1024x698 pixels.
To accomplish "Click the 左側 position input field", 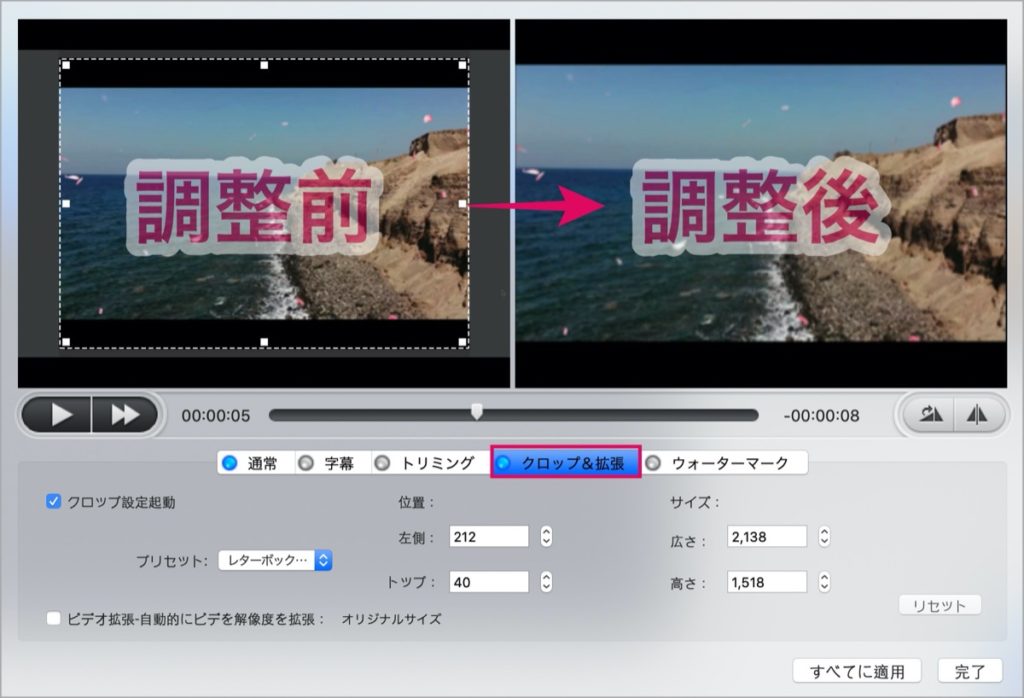I will [x=488, y=537].
